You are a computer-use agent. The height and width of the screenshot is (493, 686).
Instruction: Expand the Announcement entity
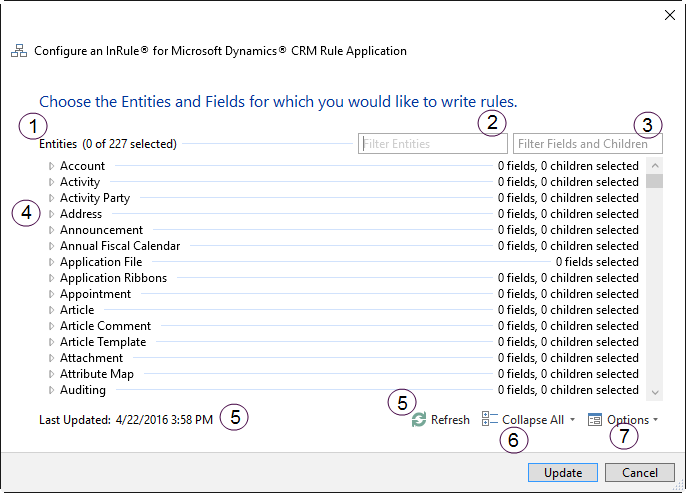click(51, 230)
